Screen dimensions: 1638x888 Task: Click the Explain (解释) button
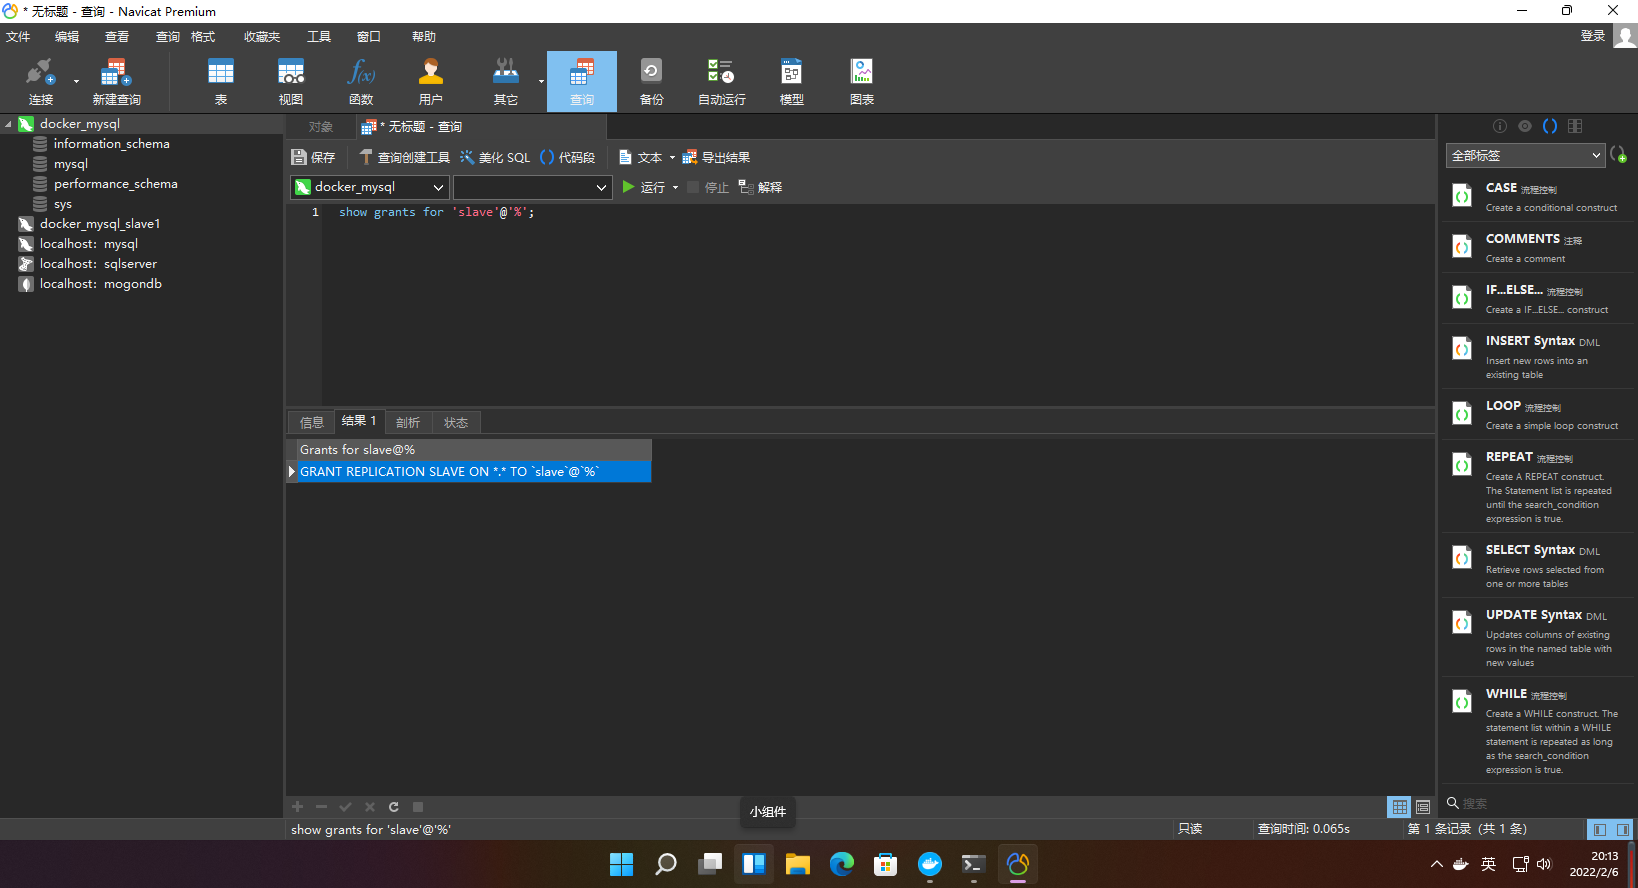tap(760, 187)
